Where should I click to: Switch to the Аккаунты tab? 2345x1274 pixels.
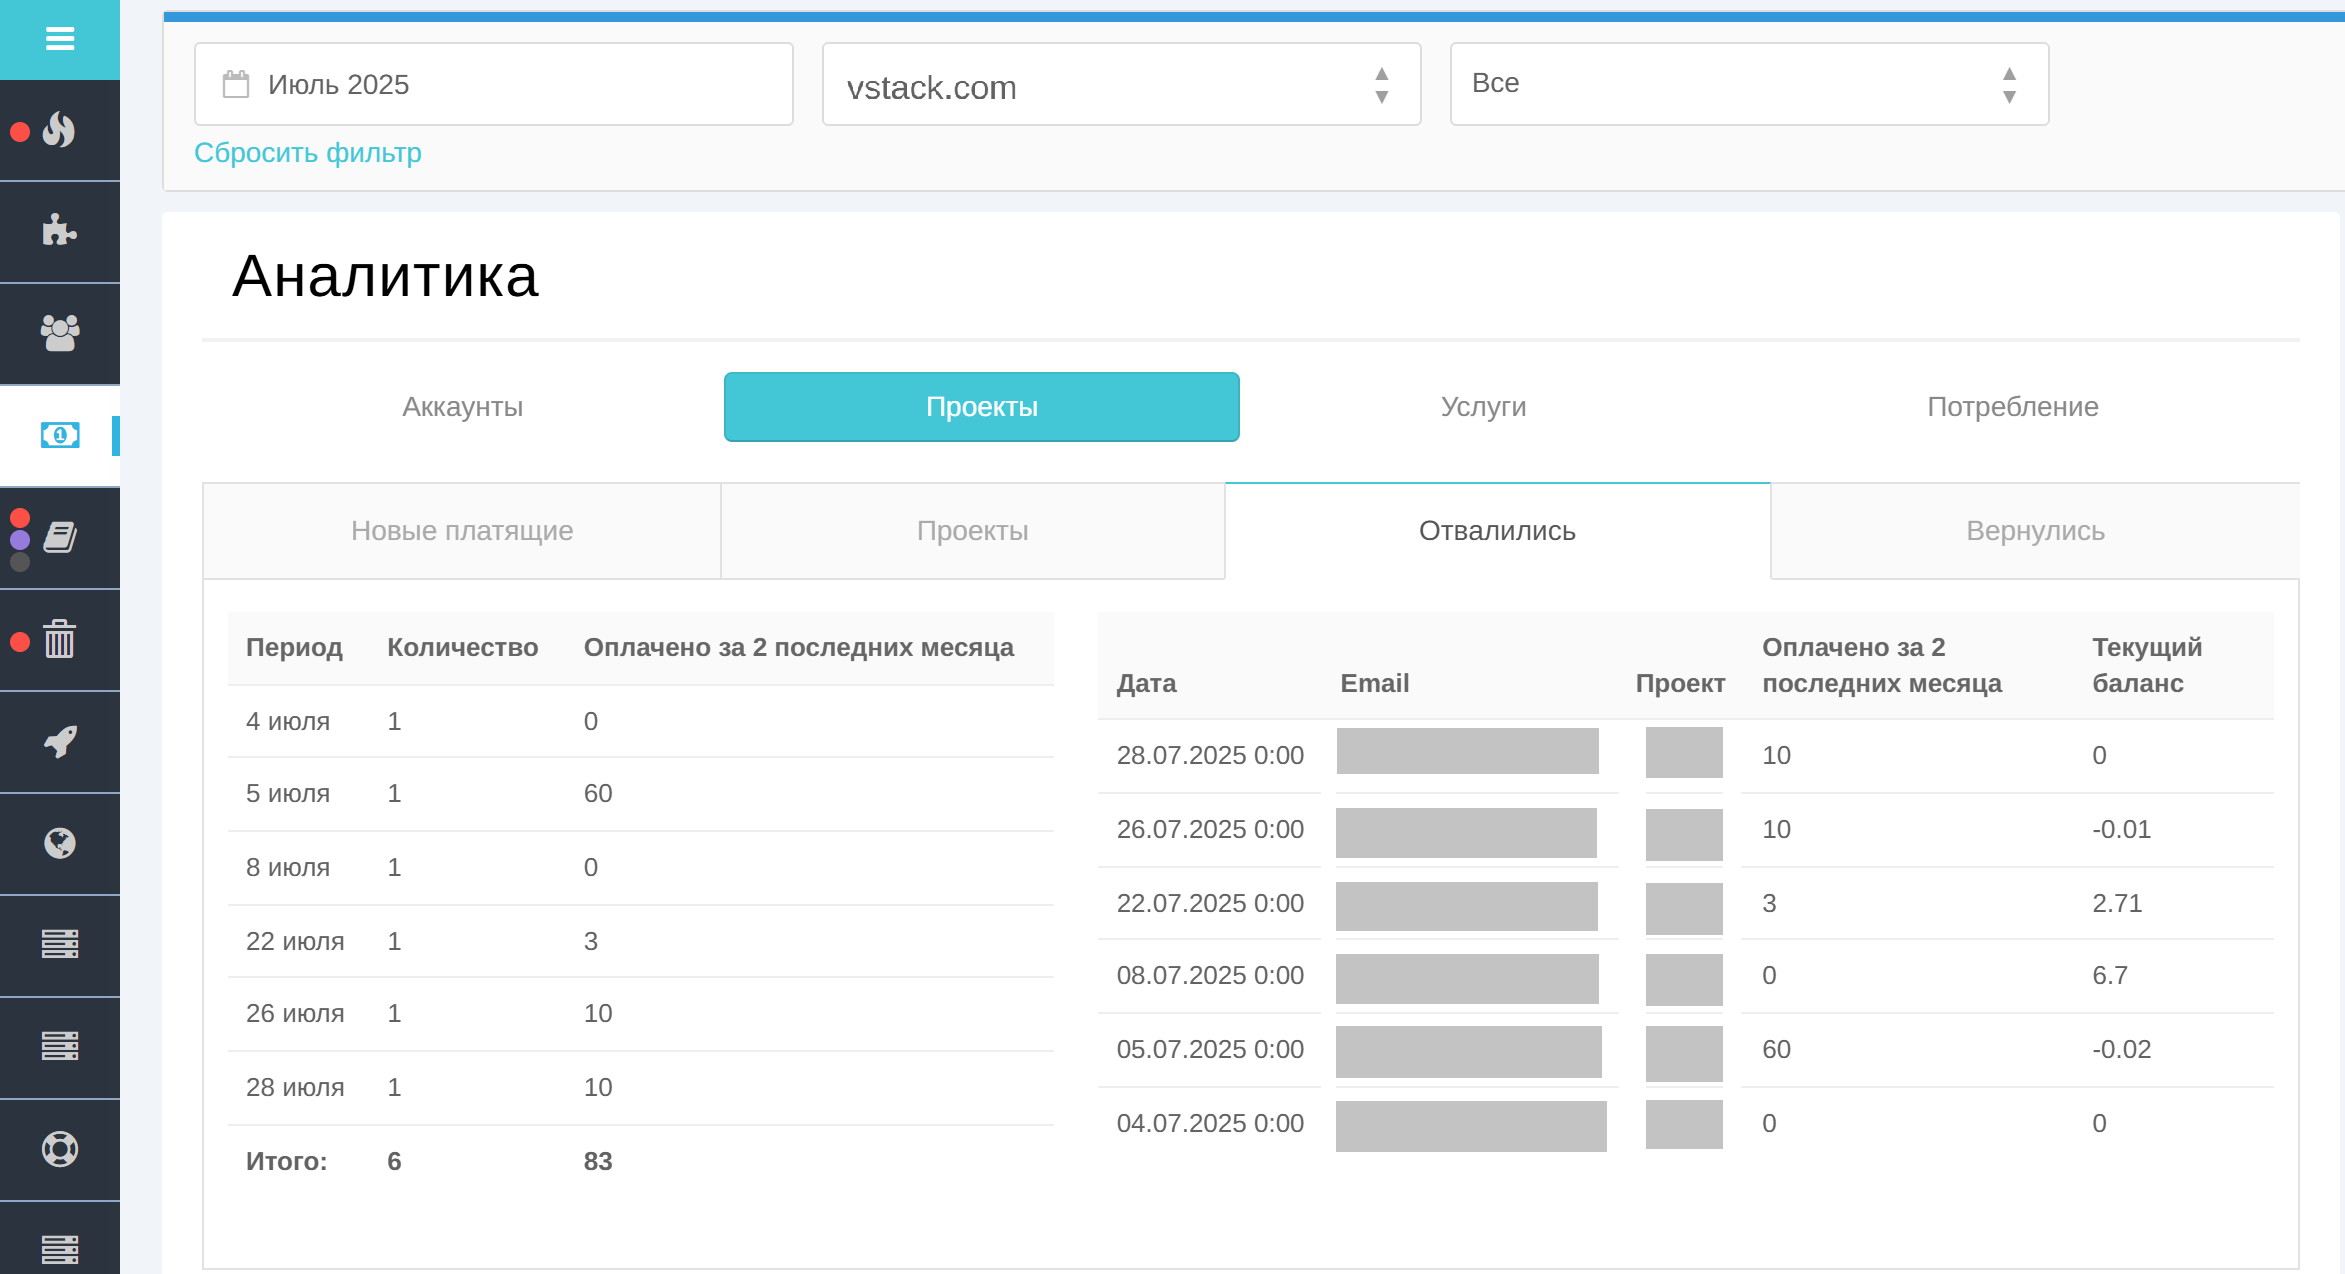462,407
